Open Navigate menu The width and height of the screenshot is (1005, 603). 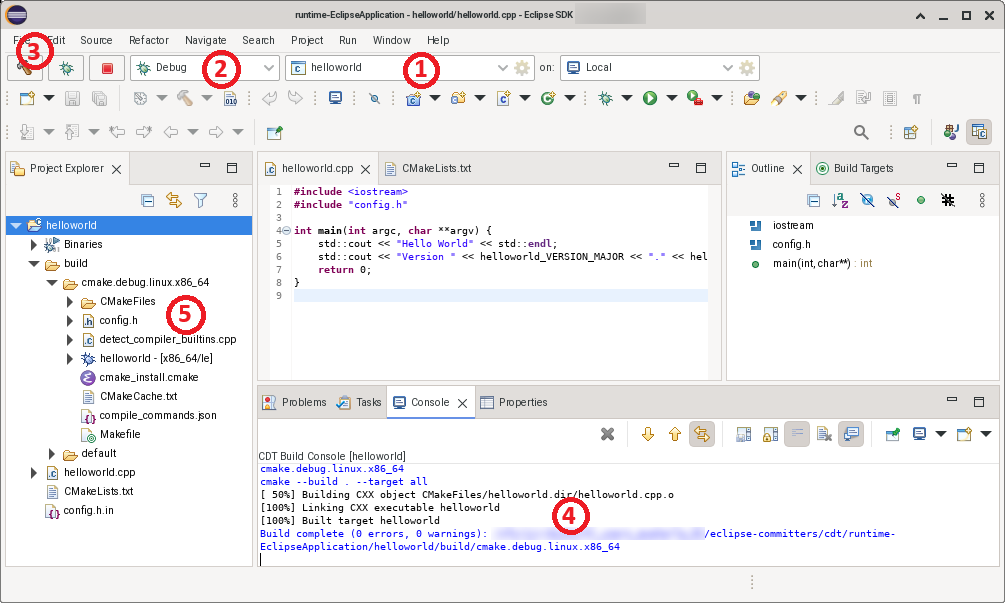(205, 40)
